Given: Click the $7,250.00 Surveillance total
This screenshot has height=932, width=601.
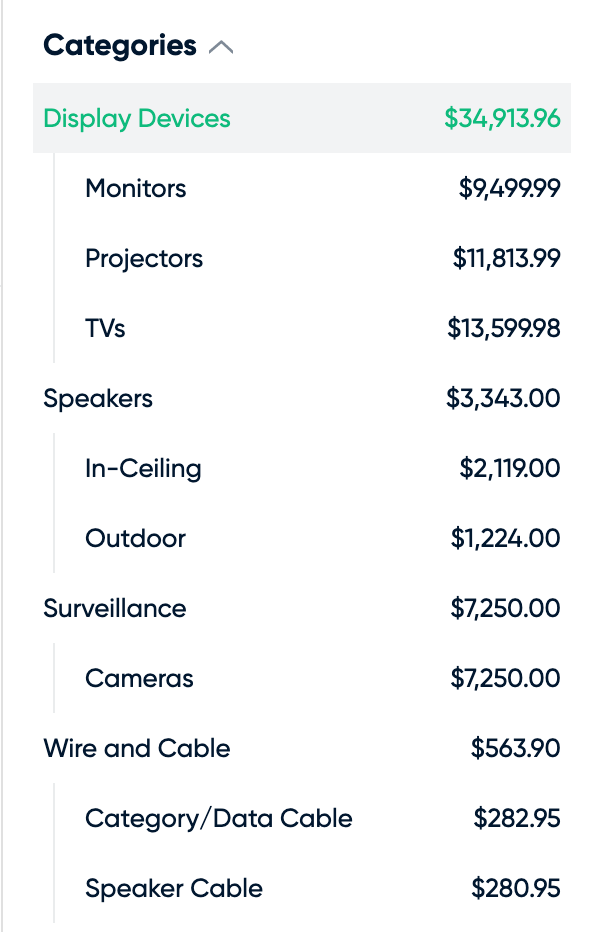Looking at the screenshot, I should 505,608.
